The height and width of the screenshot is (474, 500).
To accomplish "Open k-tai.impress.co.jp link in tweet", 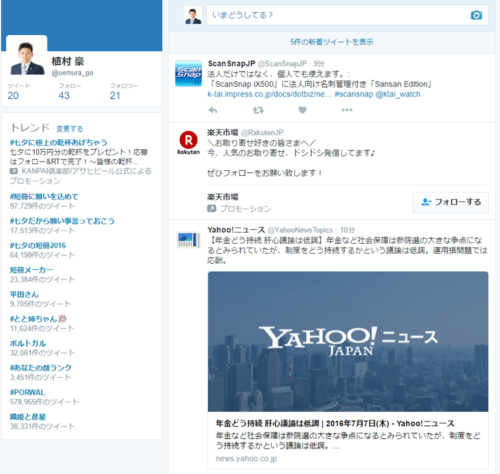I will pos(269,94).
